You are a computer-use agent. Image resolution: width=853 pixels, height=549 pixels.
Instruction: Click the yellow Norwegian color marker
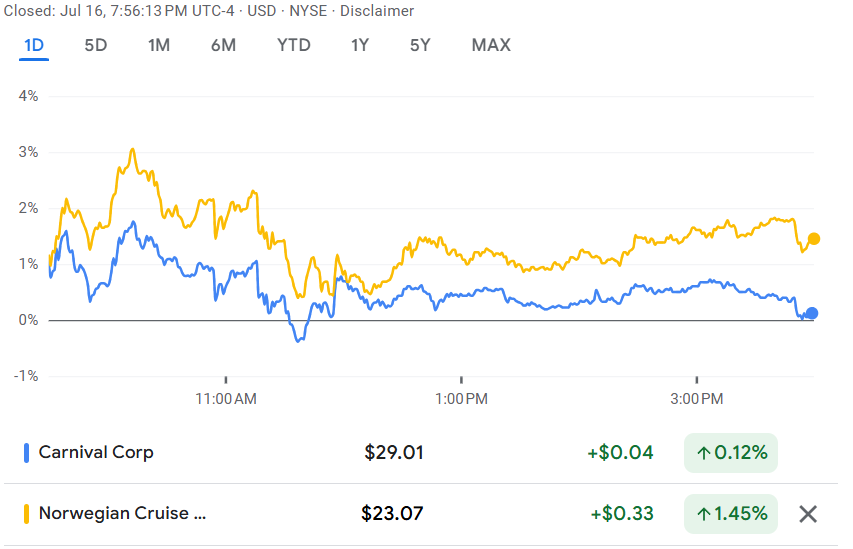click(26, 514)
